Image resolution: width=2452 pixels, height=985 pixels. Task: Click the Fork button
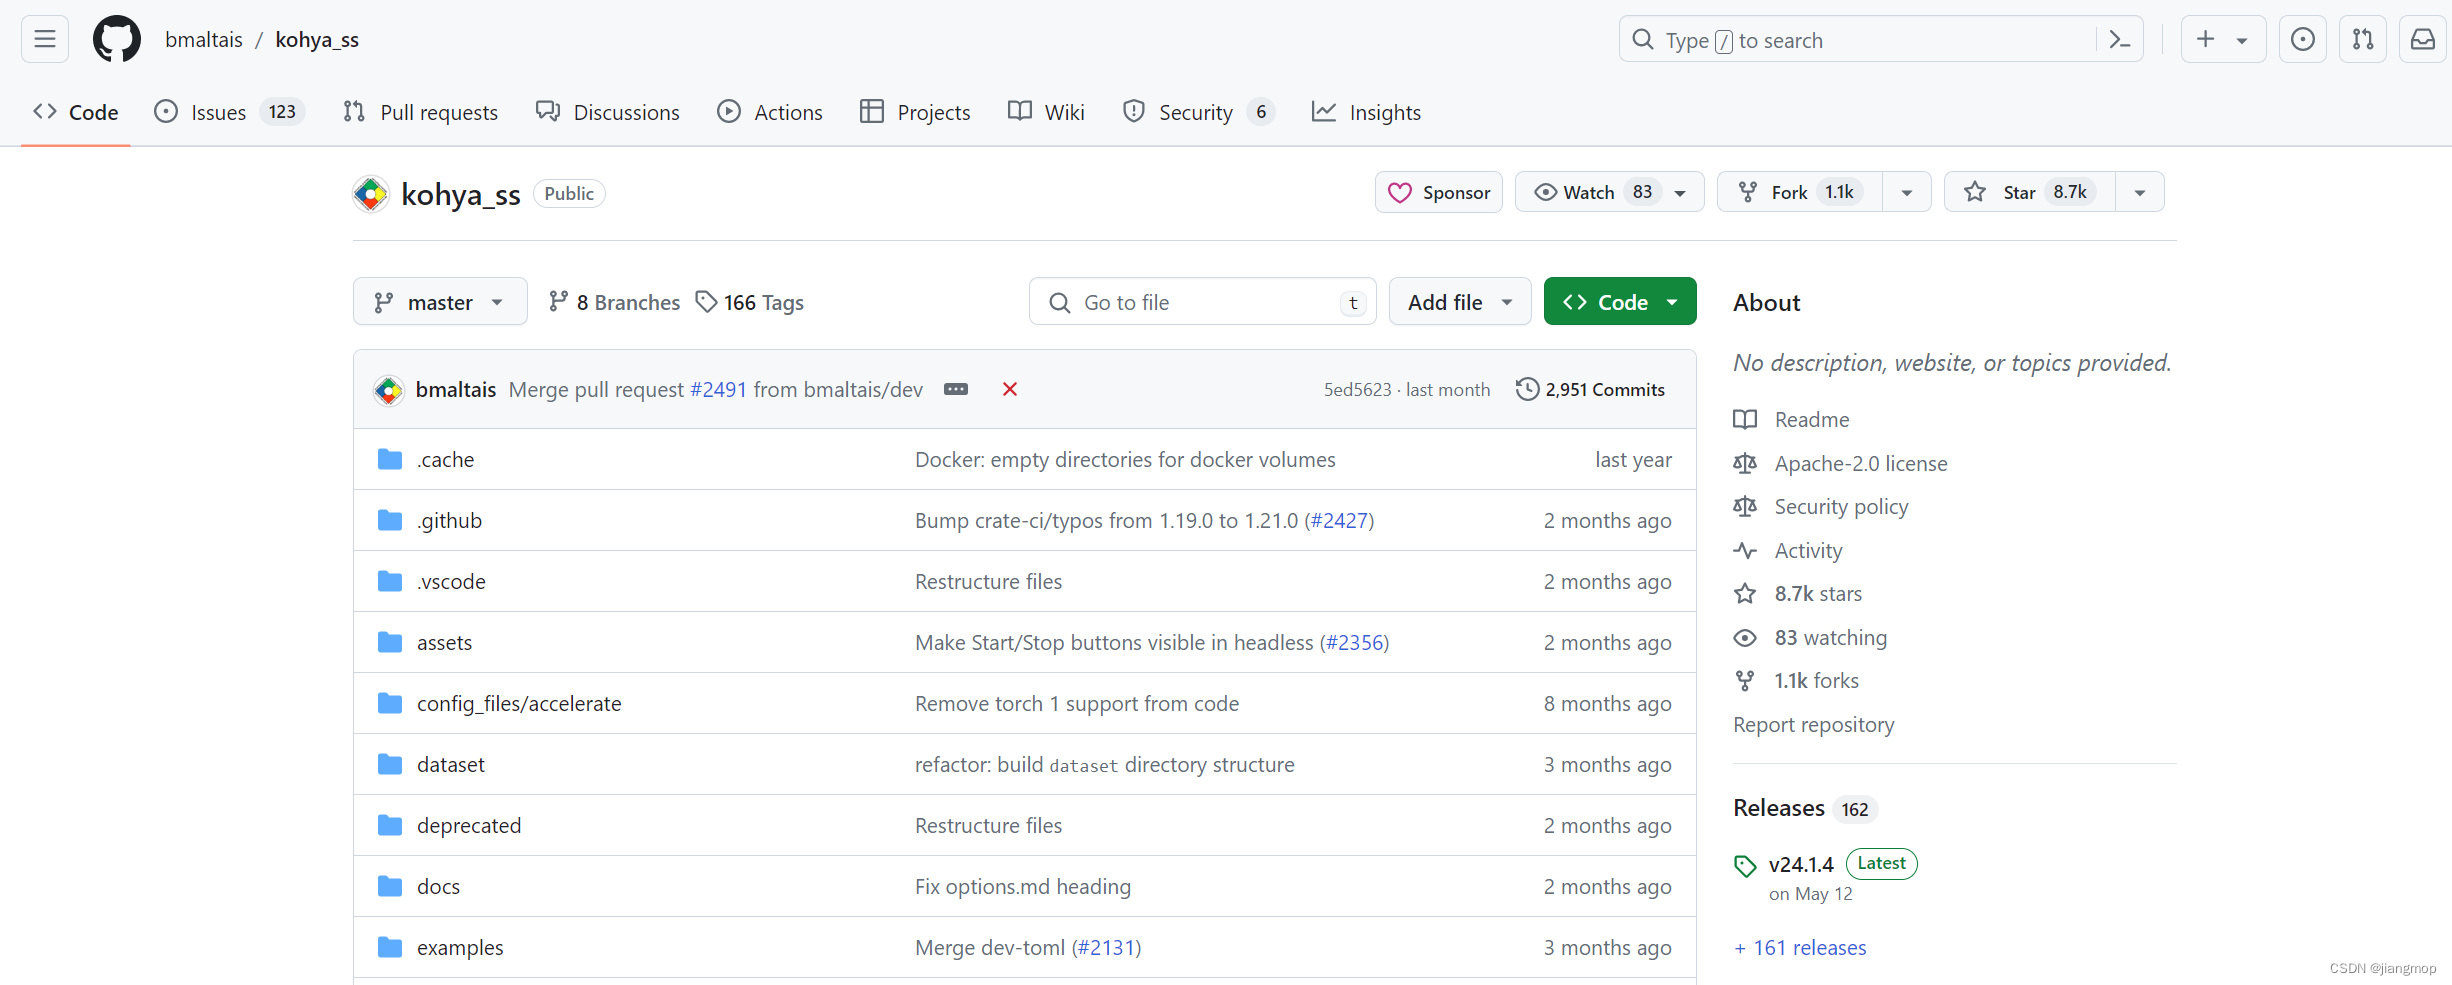click(1800, 192)
